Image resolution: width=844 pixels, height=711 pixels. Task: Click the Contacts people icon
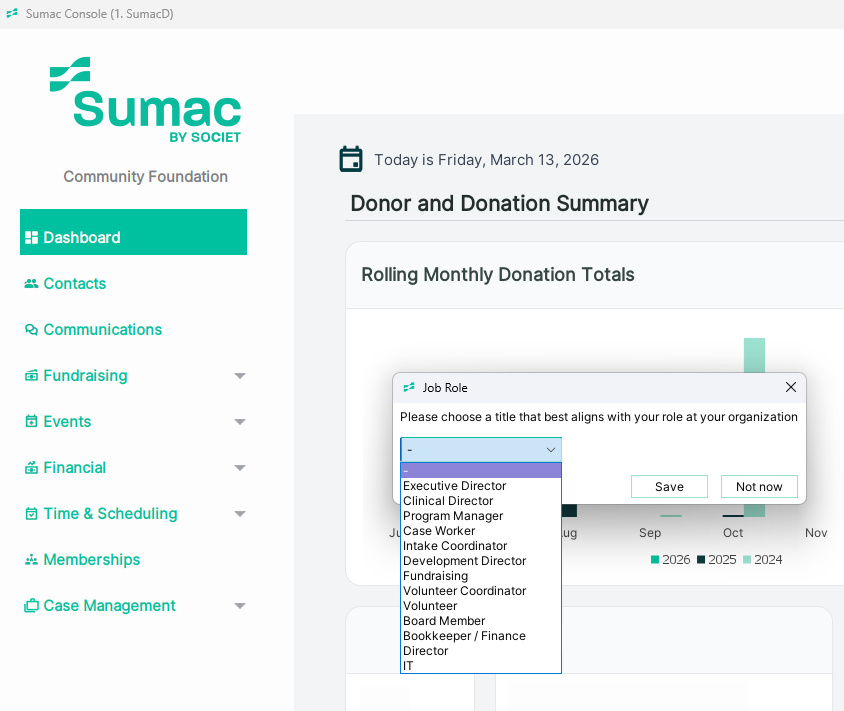tap(31, 284)
